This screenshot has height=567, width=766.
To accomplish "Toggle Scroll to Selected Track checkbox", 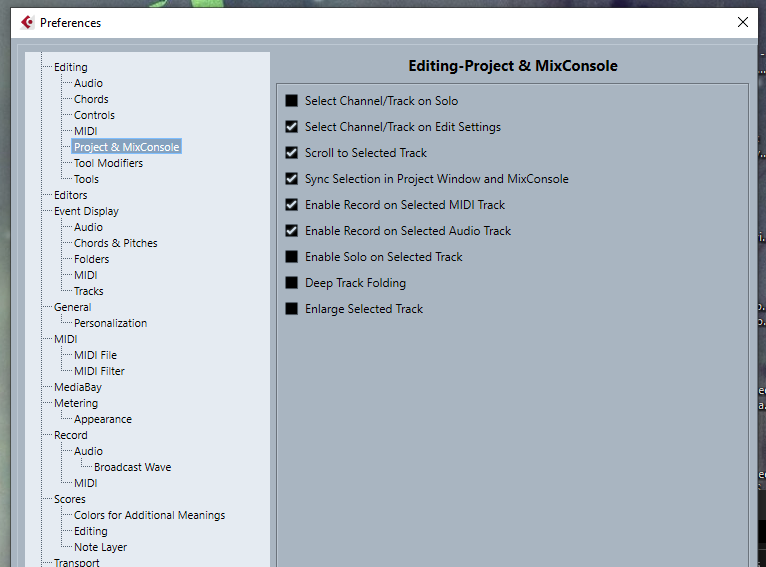I will tap(292, 153).
